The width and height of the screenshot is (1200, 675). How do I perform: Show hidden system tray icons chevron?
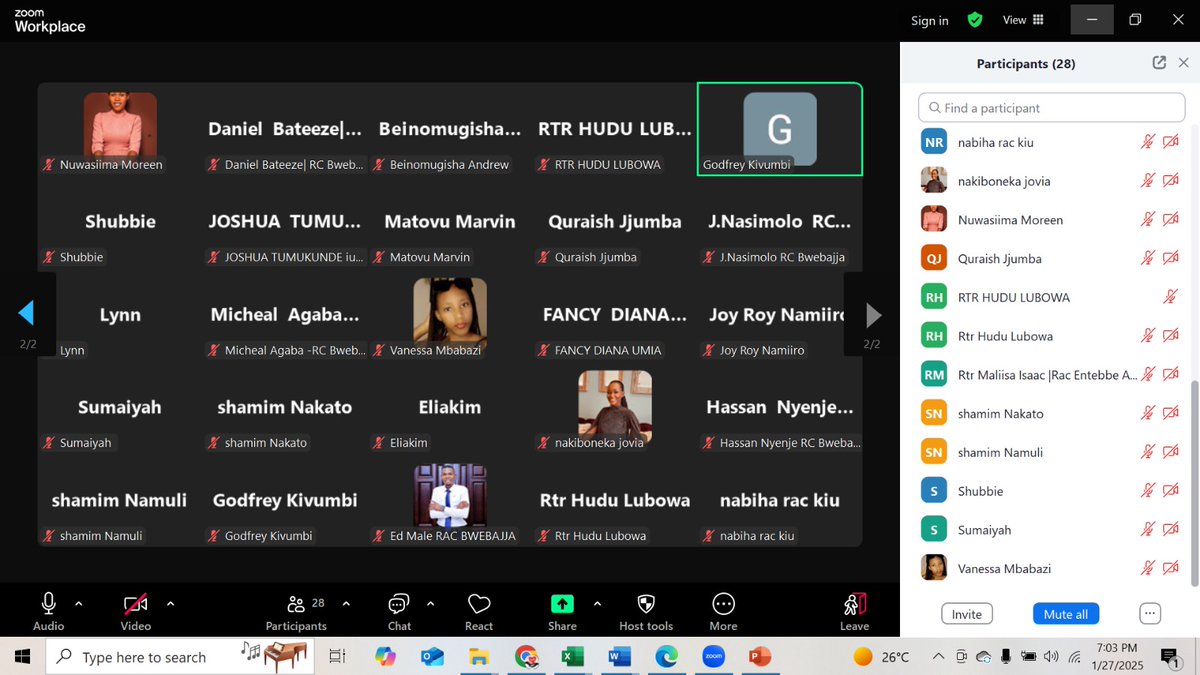pos(938,657)
